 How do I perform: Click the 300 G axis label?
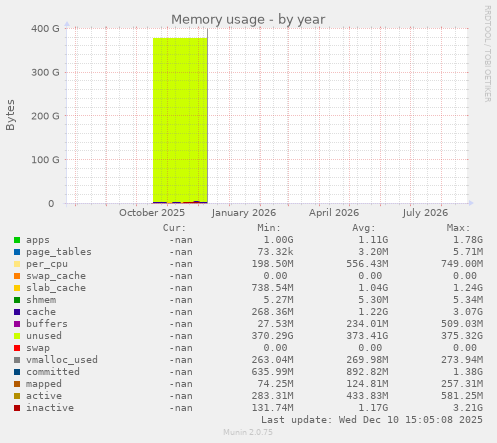pos(45,72)
